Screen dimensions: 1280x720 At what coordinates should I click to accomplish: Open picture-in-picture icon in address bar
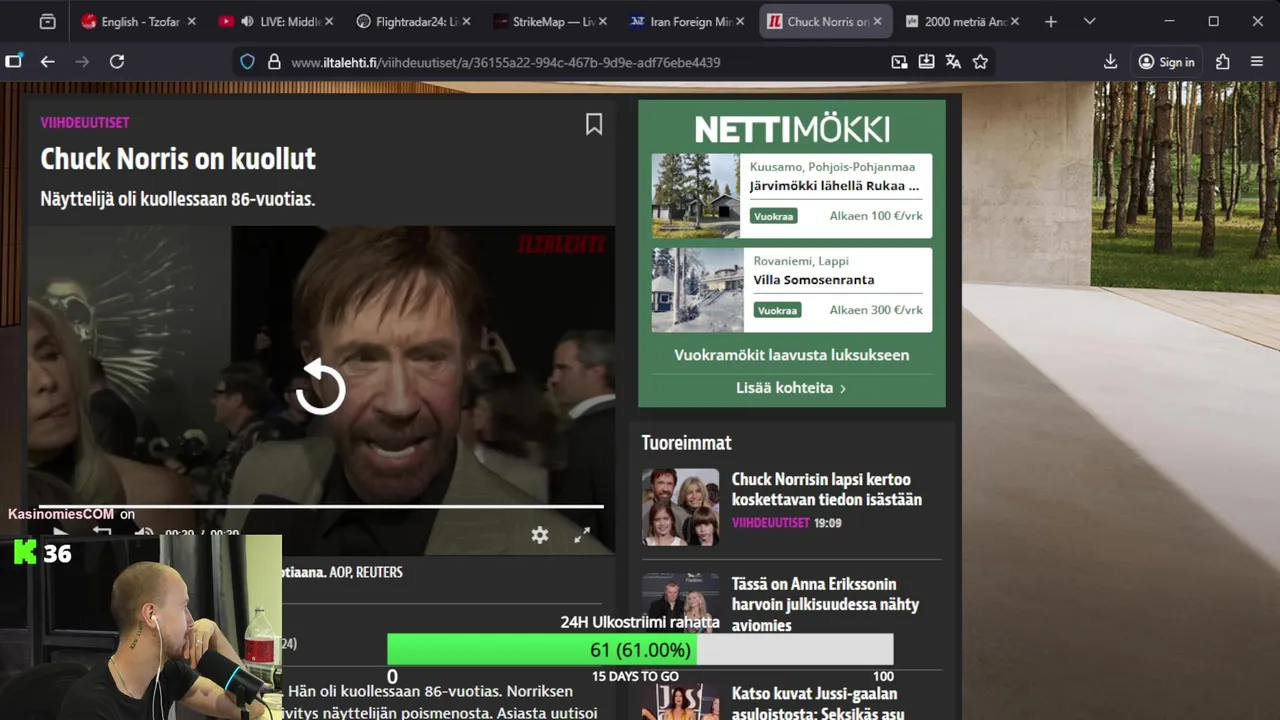click(899, 62)
